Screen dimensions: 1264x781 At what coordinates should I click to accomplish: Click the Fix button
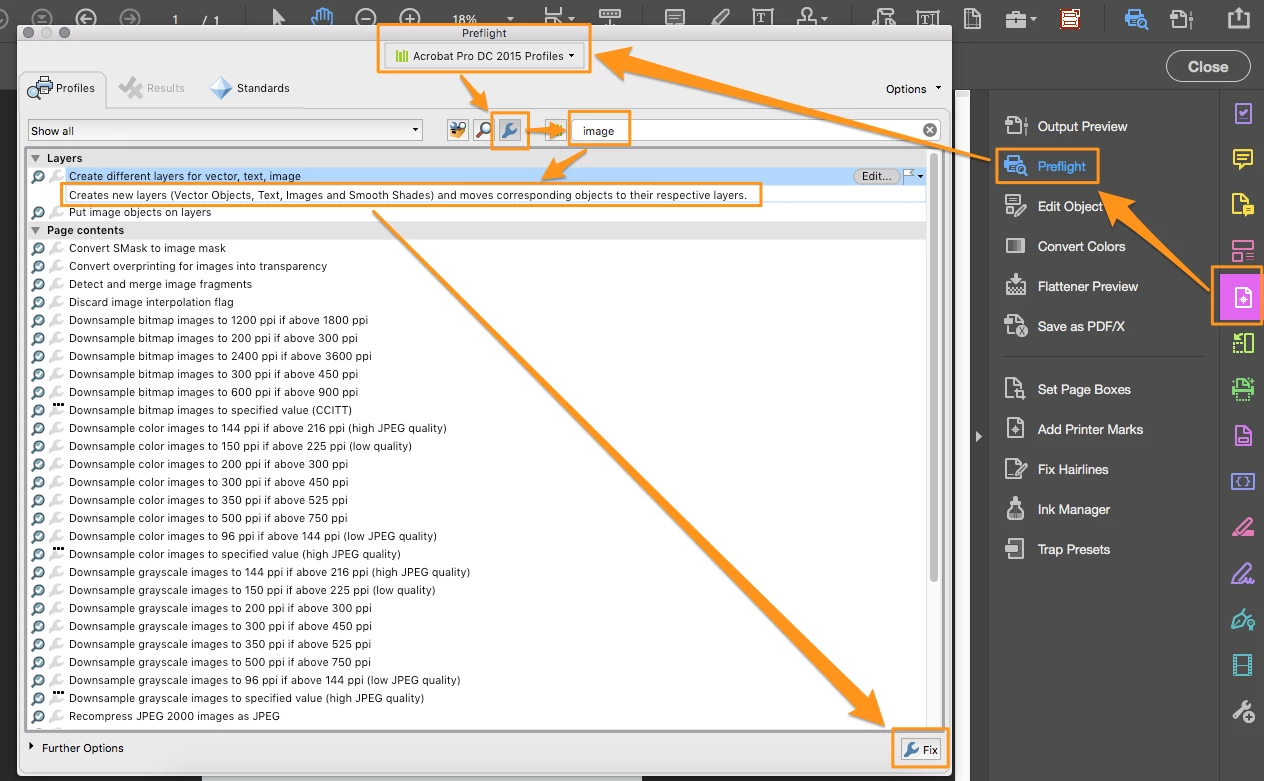coord(920,749)
